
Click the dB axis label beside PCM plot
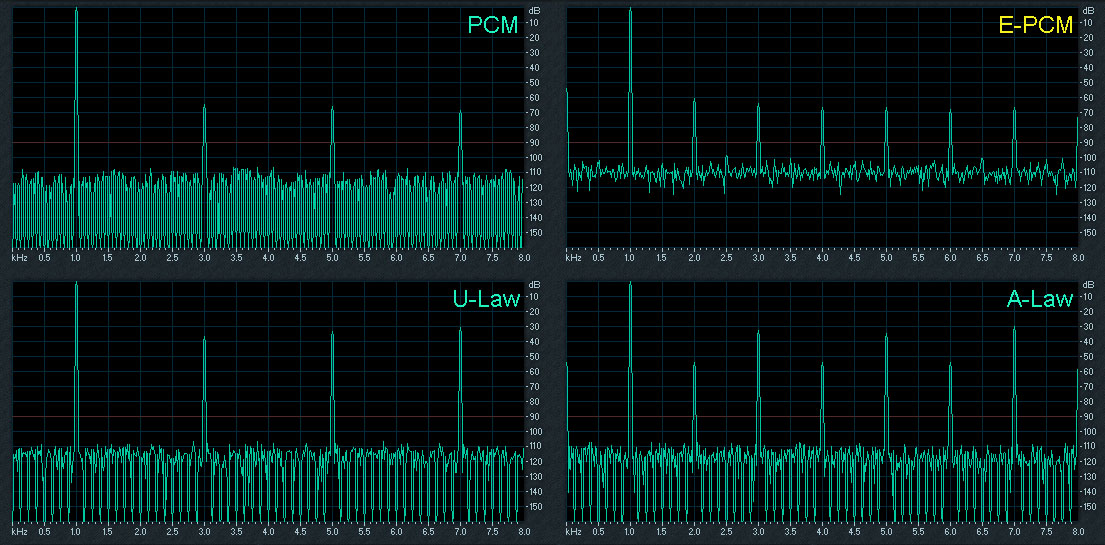[534, 10]
